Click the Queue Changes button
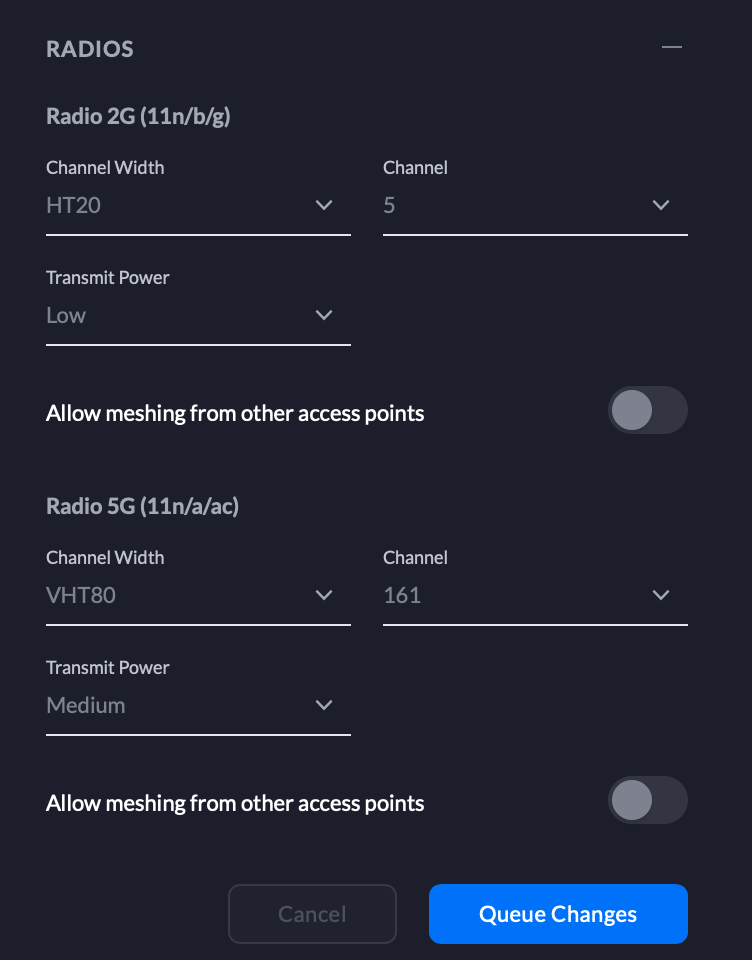This screenshot has width=752, height=960. click(x=557, y=913)
